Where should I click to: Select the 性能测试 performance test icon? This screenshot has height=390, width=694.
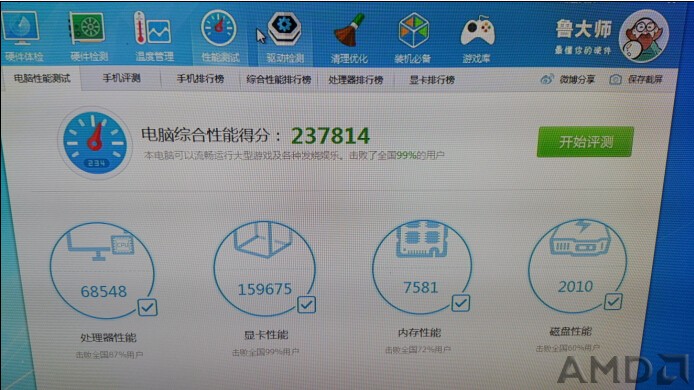(219, 36)
